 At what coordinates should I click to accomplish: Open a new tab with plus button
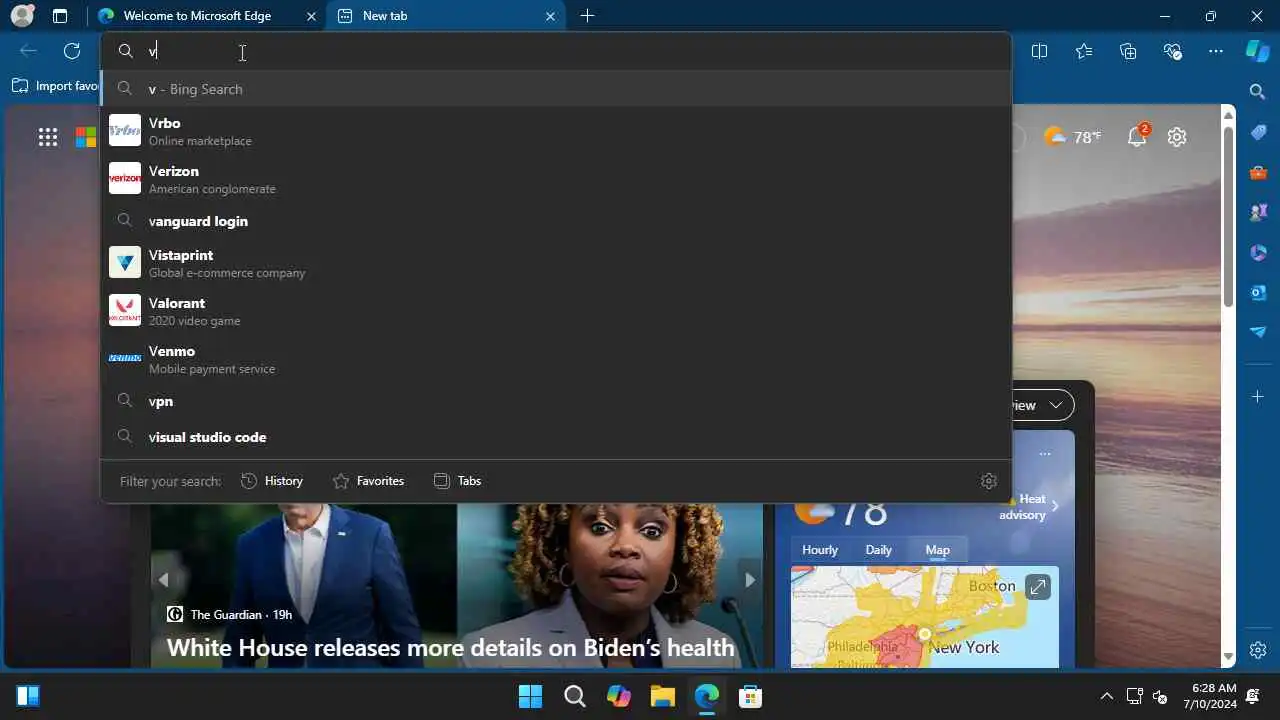pos(587,16)
